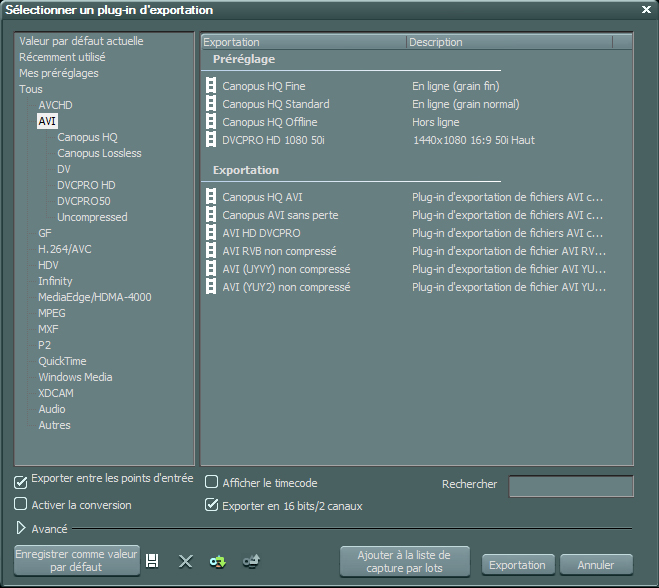The width and height of the screenshot is (659, 588).
Task: Select H.264/AVC format in tree
Action: pos(65,249)
